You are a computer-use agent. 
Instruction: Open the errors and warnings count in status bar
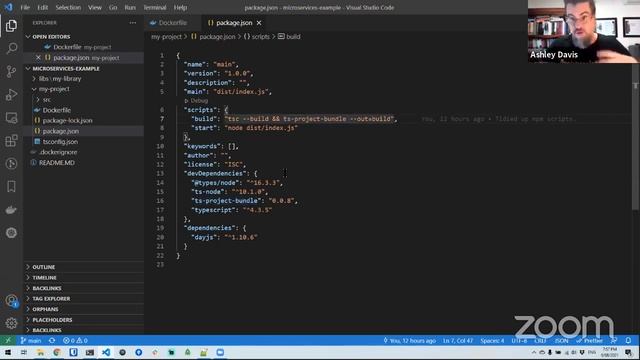pos(75,340)
